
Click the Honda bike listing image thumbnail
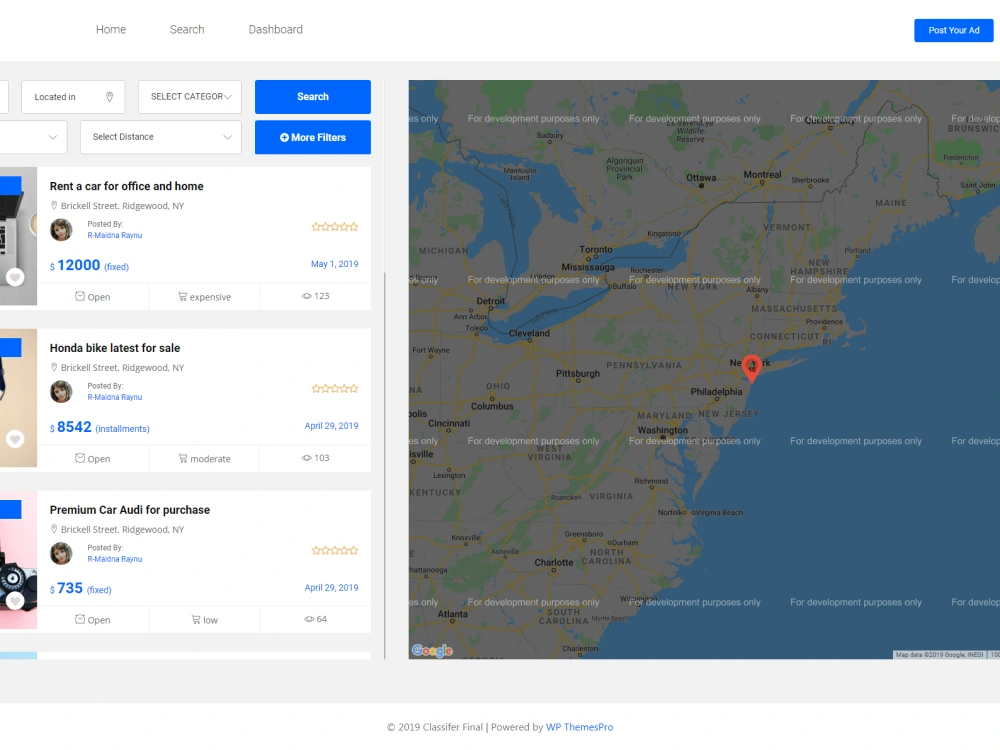[18, 398]
